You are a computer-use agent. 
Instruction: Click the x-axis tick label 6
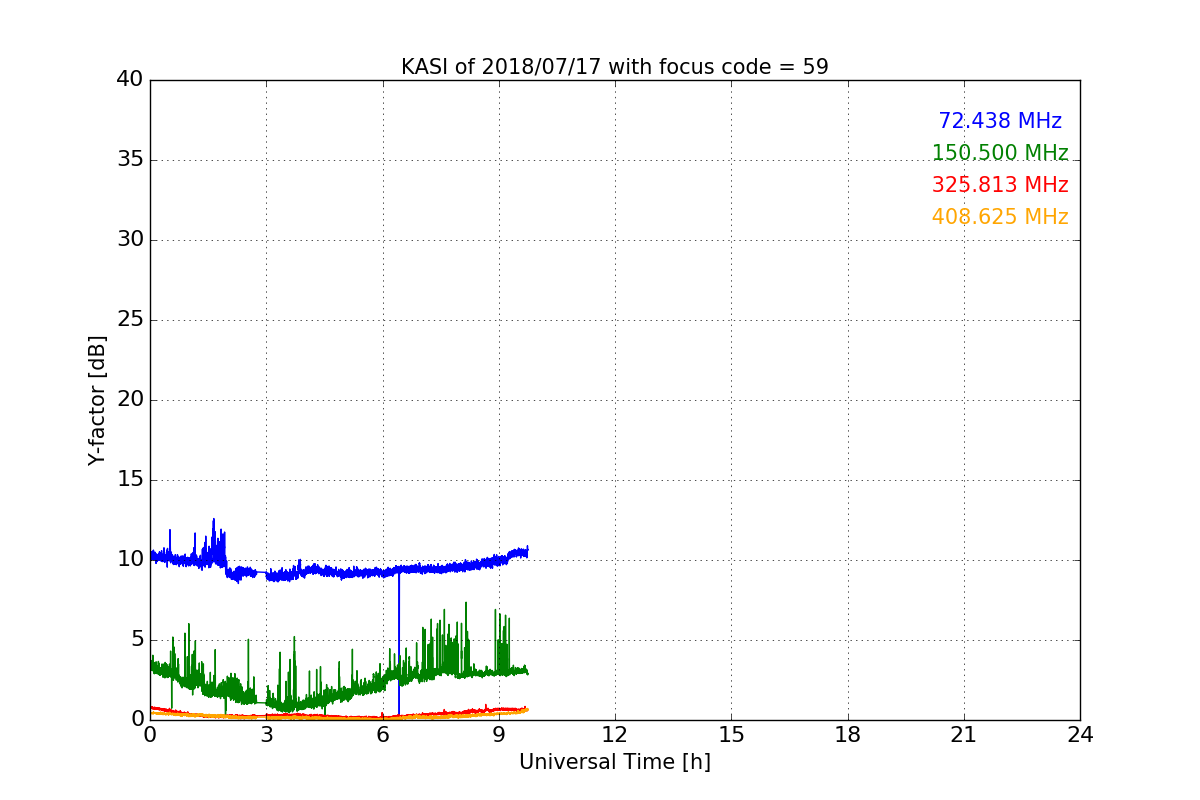pyautogui.click(x=382, y=735)
